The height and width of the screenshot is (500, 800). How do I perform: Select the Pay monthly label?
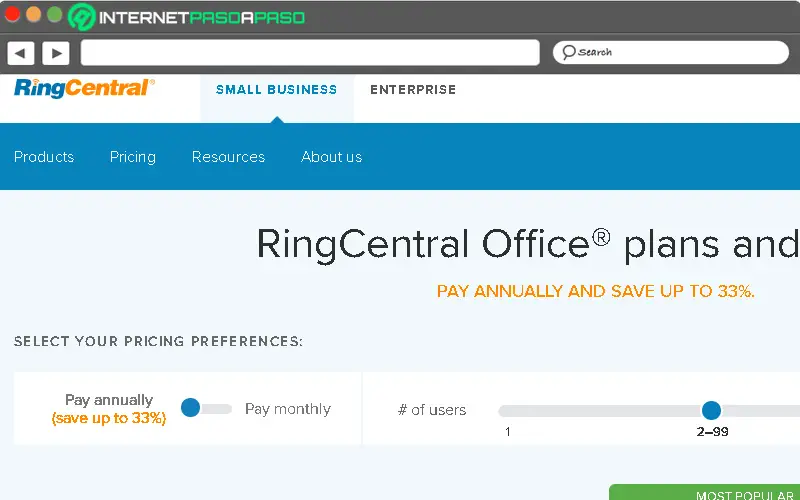click(x=287, y=409)
